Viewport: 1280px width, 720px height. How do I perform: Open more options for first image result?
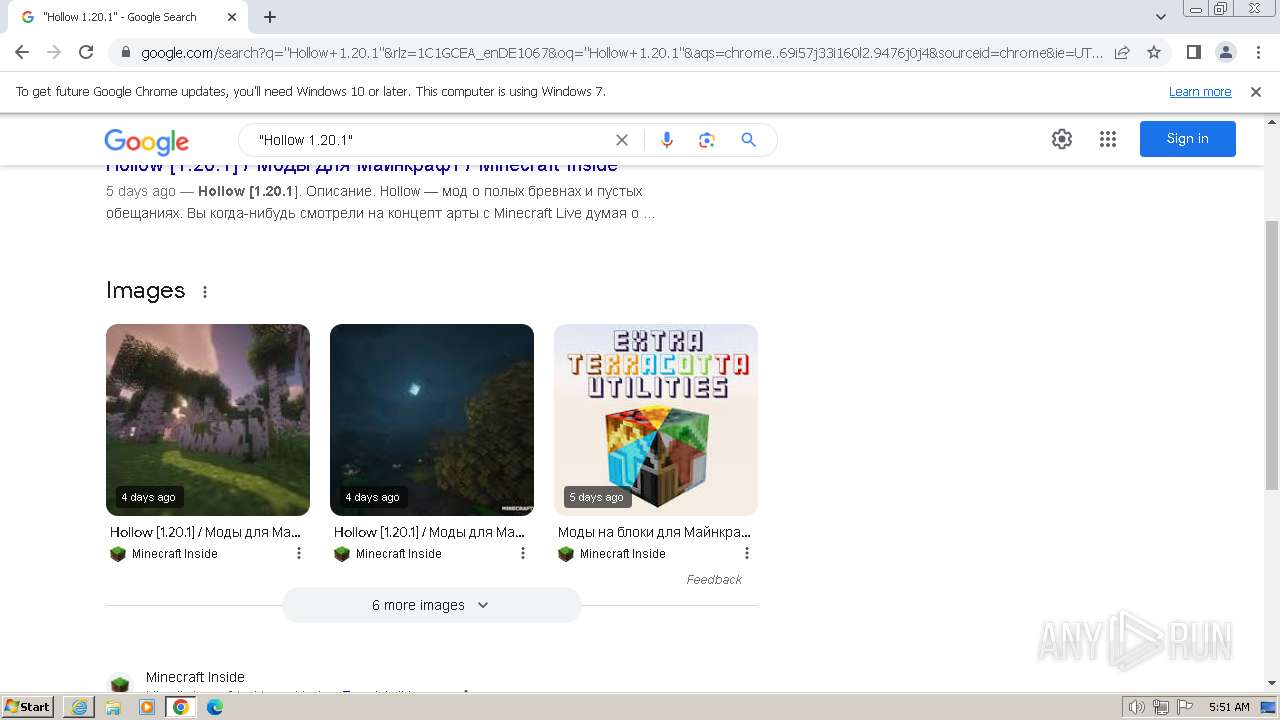[298, 553]
